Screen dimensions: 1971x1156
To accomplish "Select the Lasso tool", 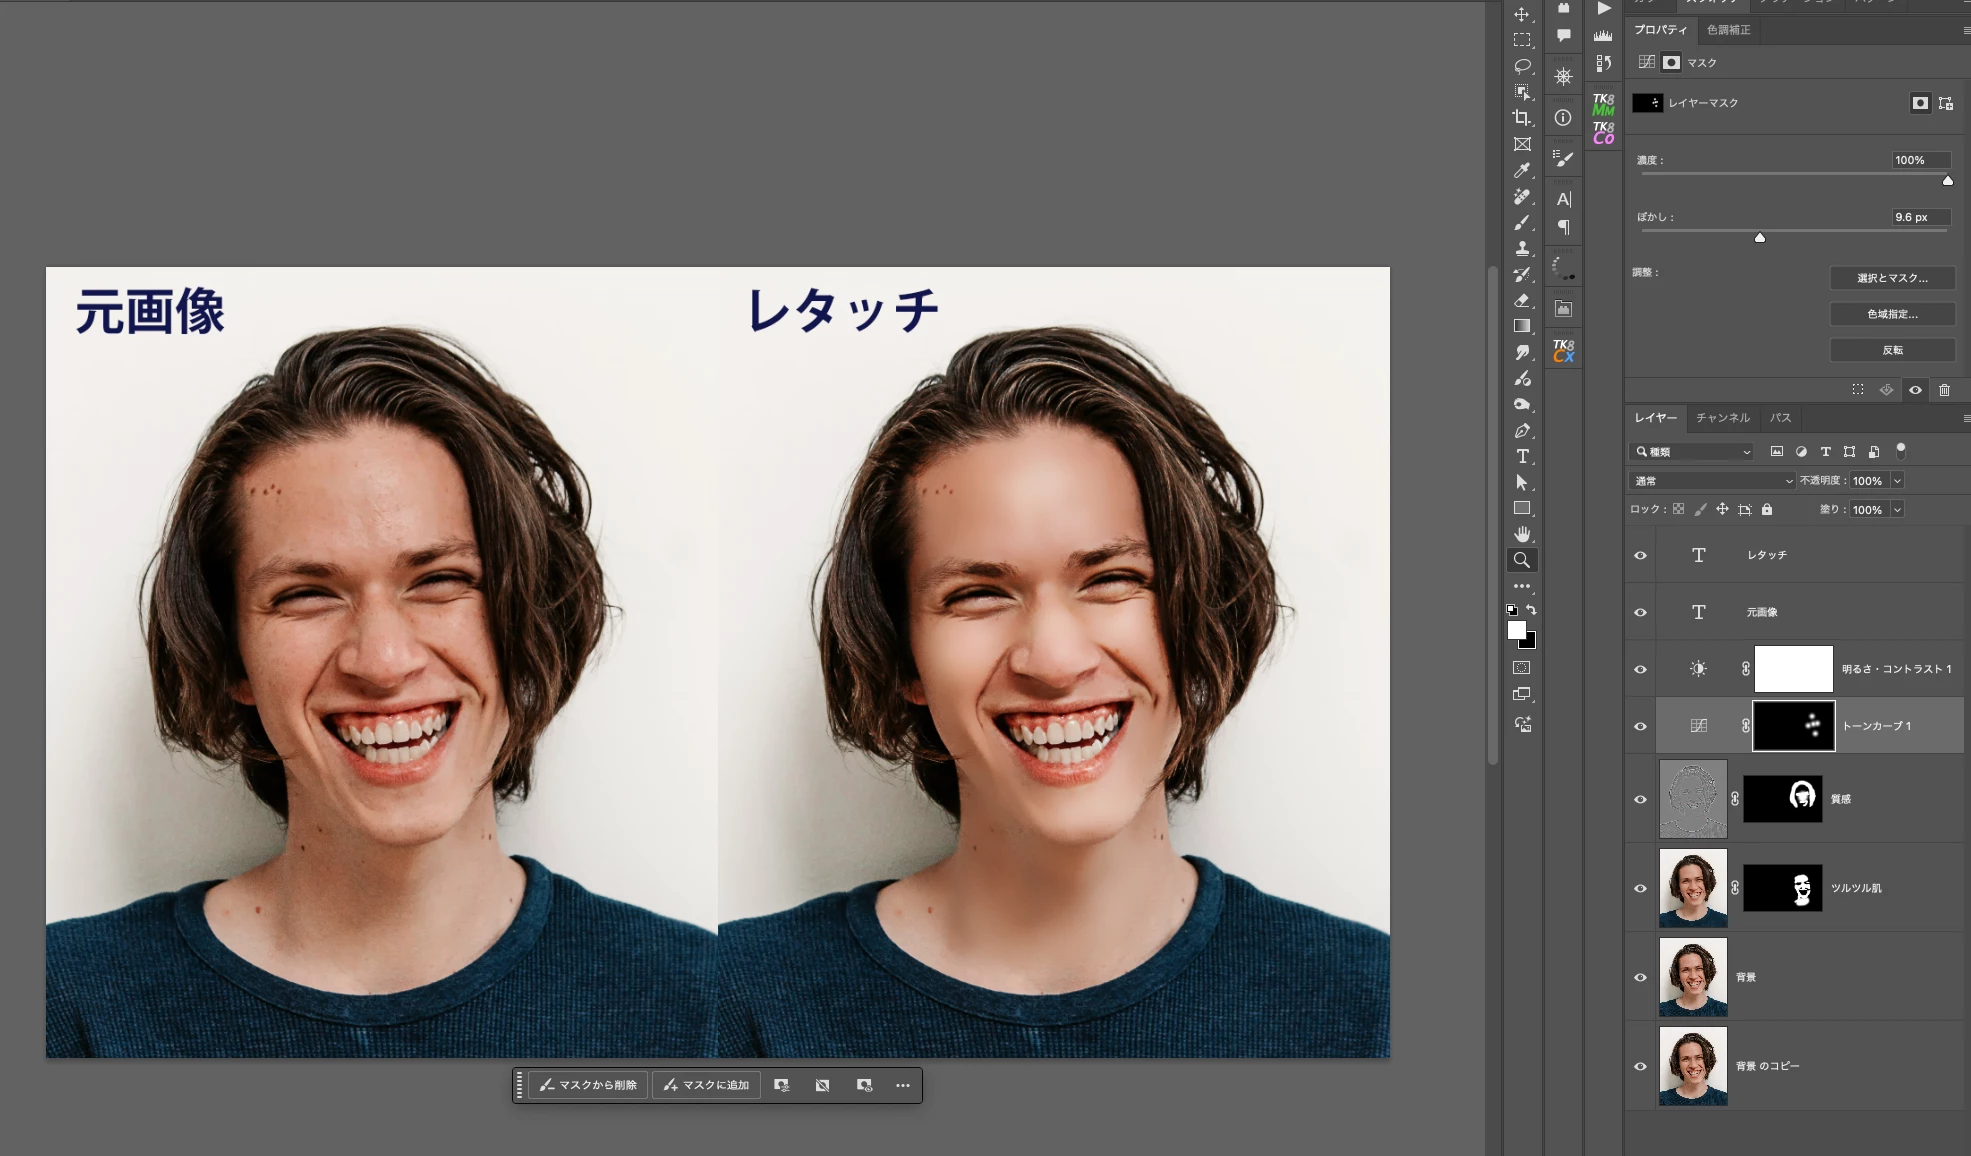I will click(x=1521, y=66).
